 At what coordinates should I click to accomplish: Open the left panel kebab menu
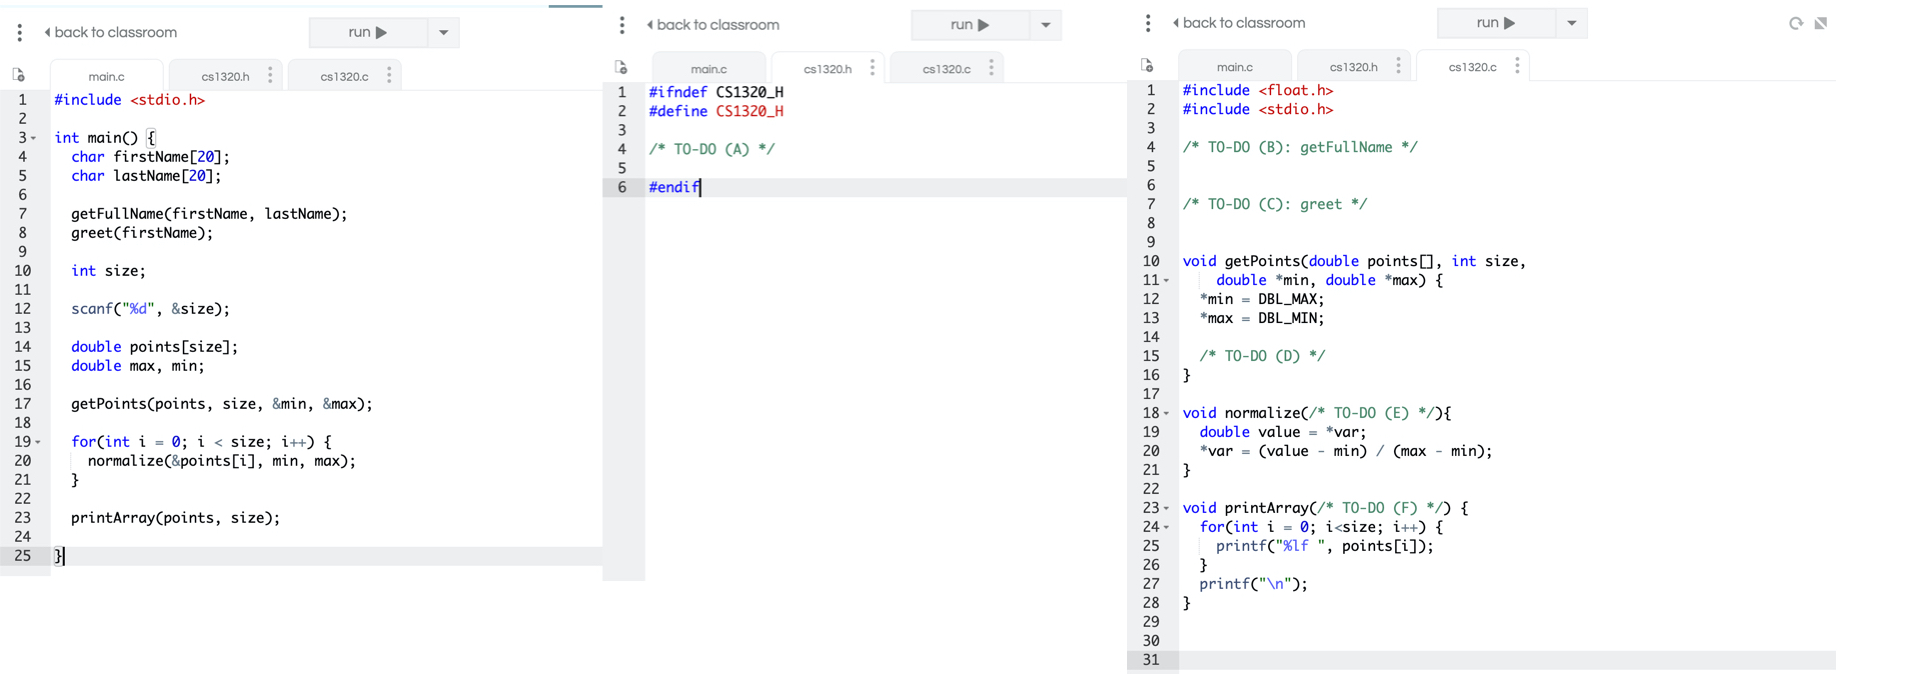[x=20, y=32]
